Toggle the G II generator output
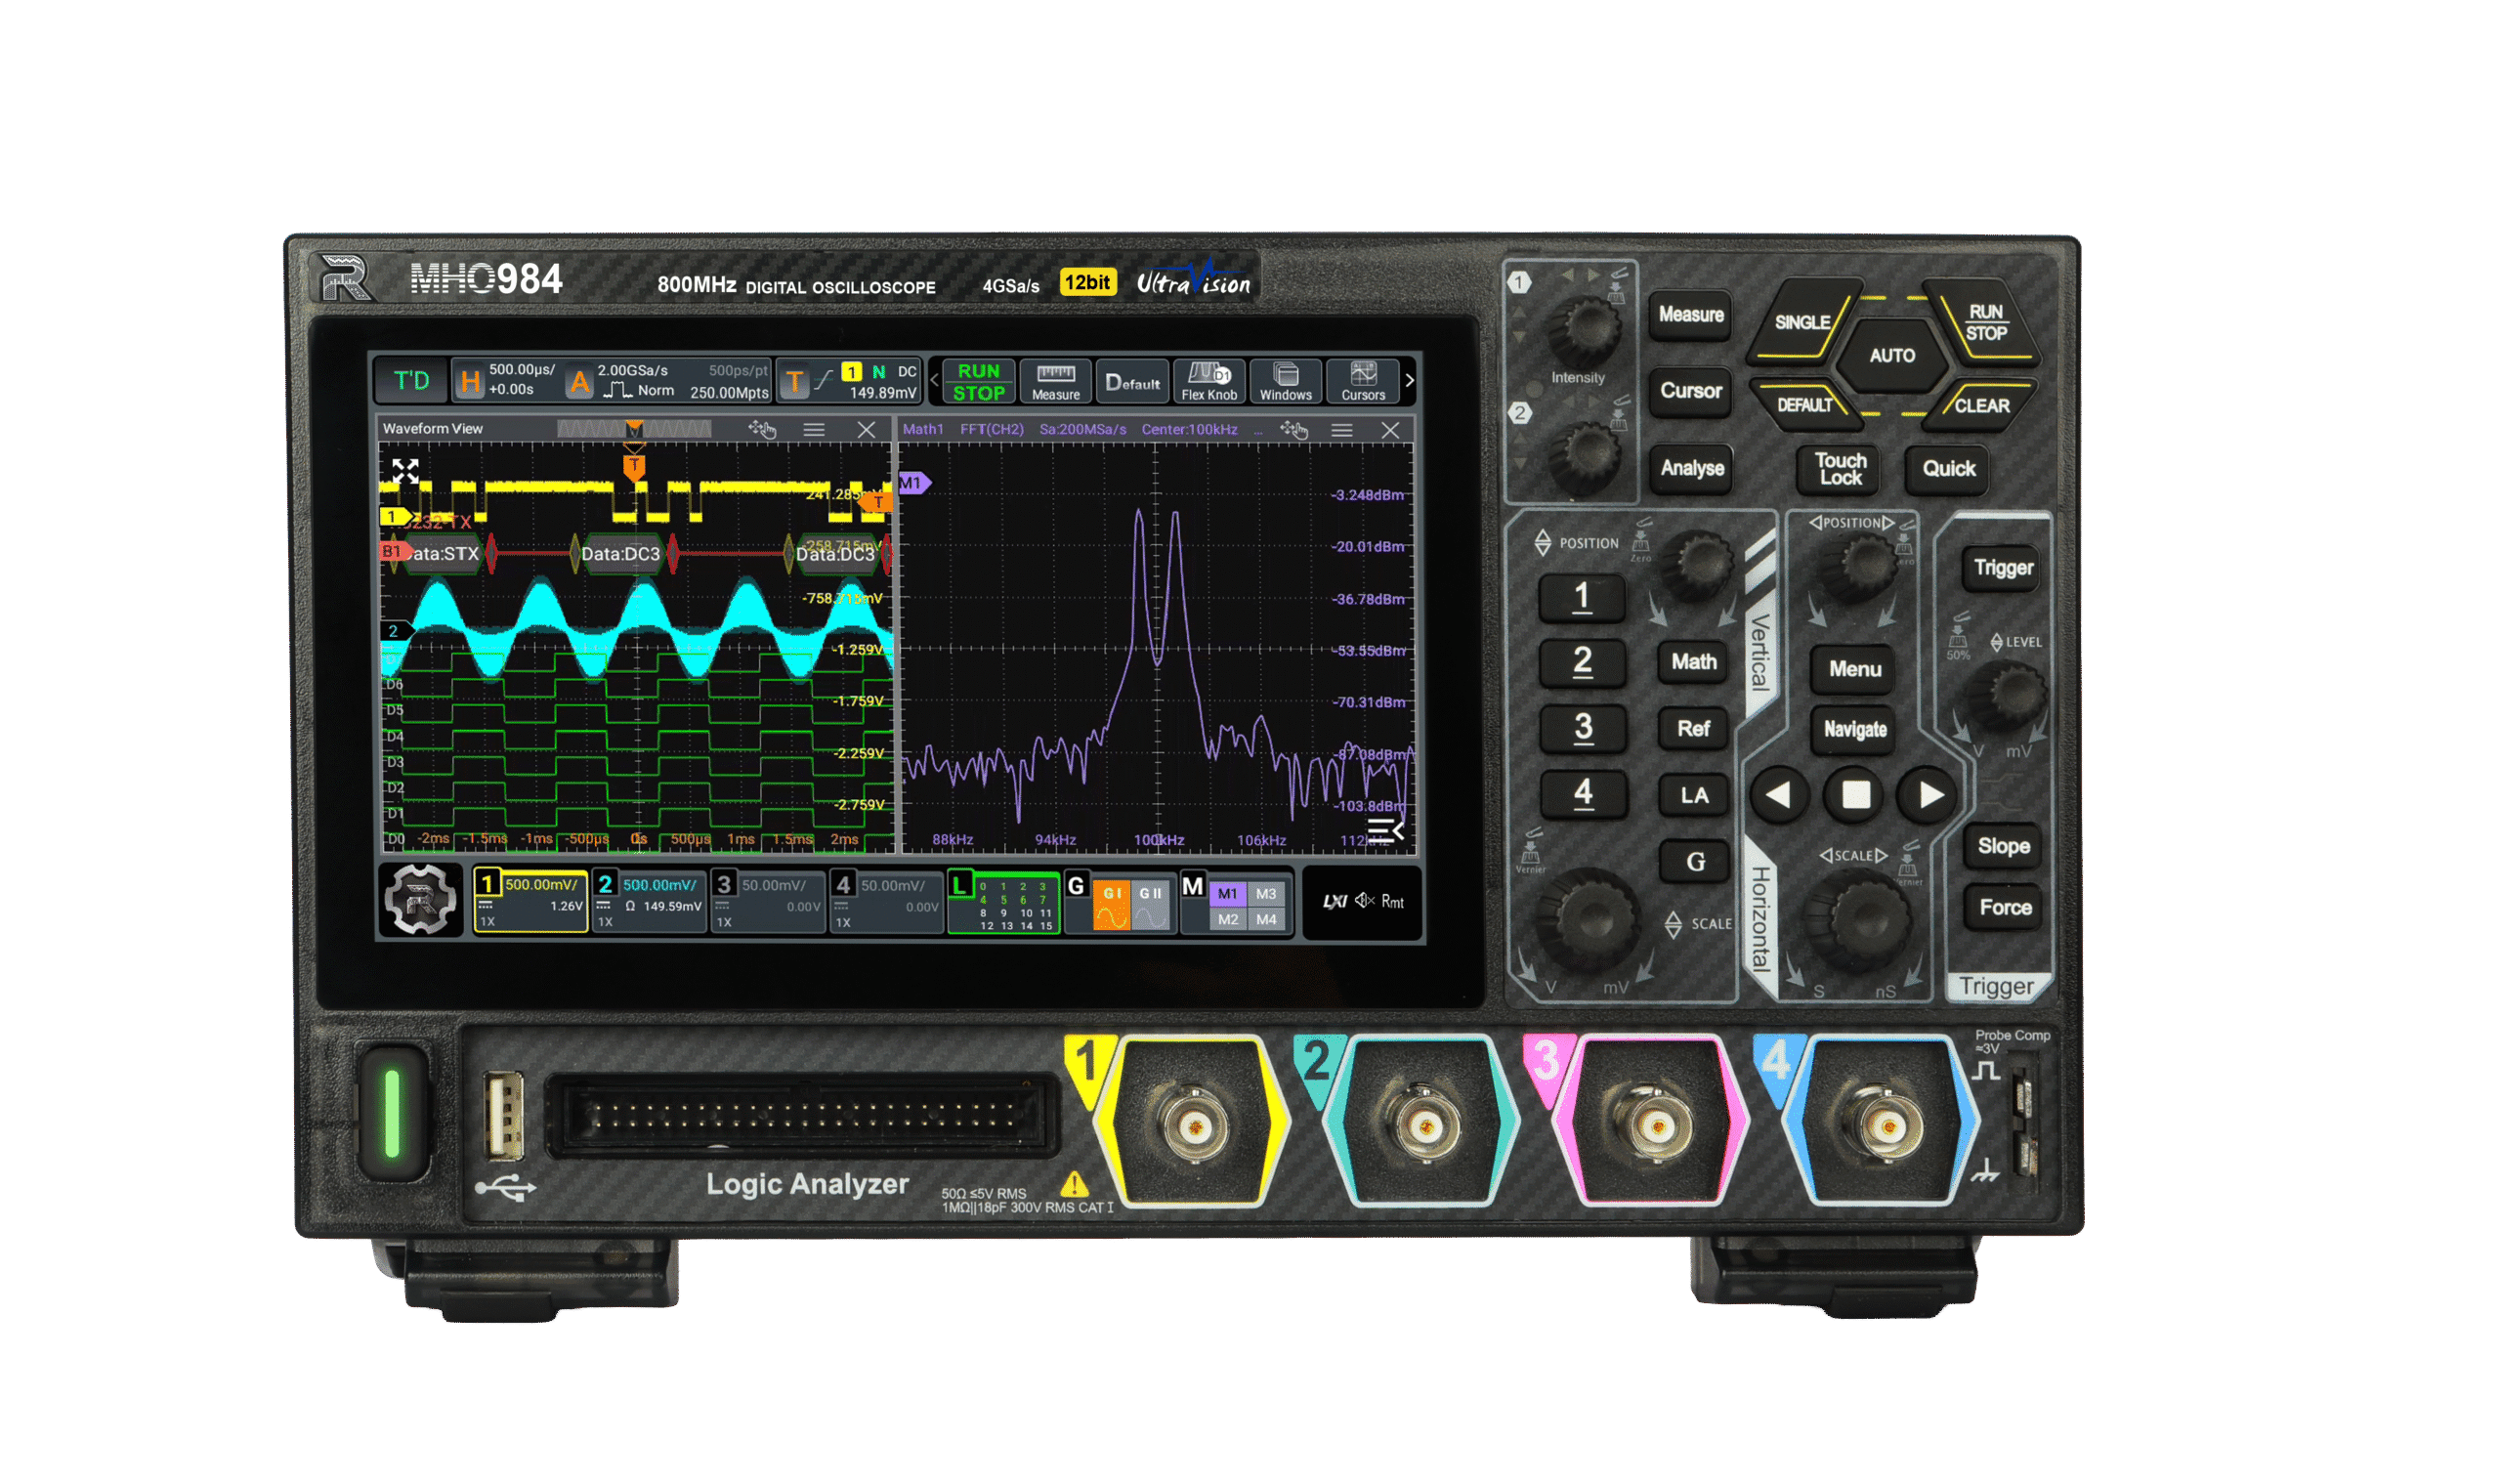This screenshot has height=1484, width=2501. click(1150, 903)
